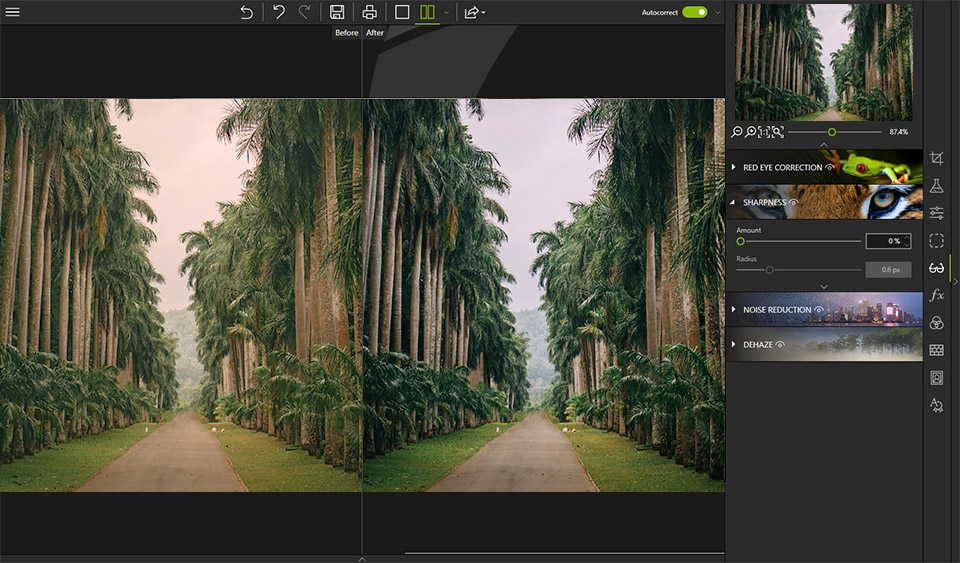The image size is (960, 563).
Task: Zoom in with the plus magnifier
Action: coord(750,132)
